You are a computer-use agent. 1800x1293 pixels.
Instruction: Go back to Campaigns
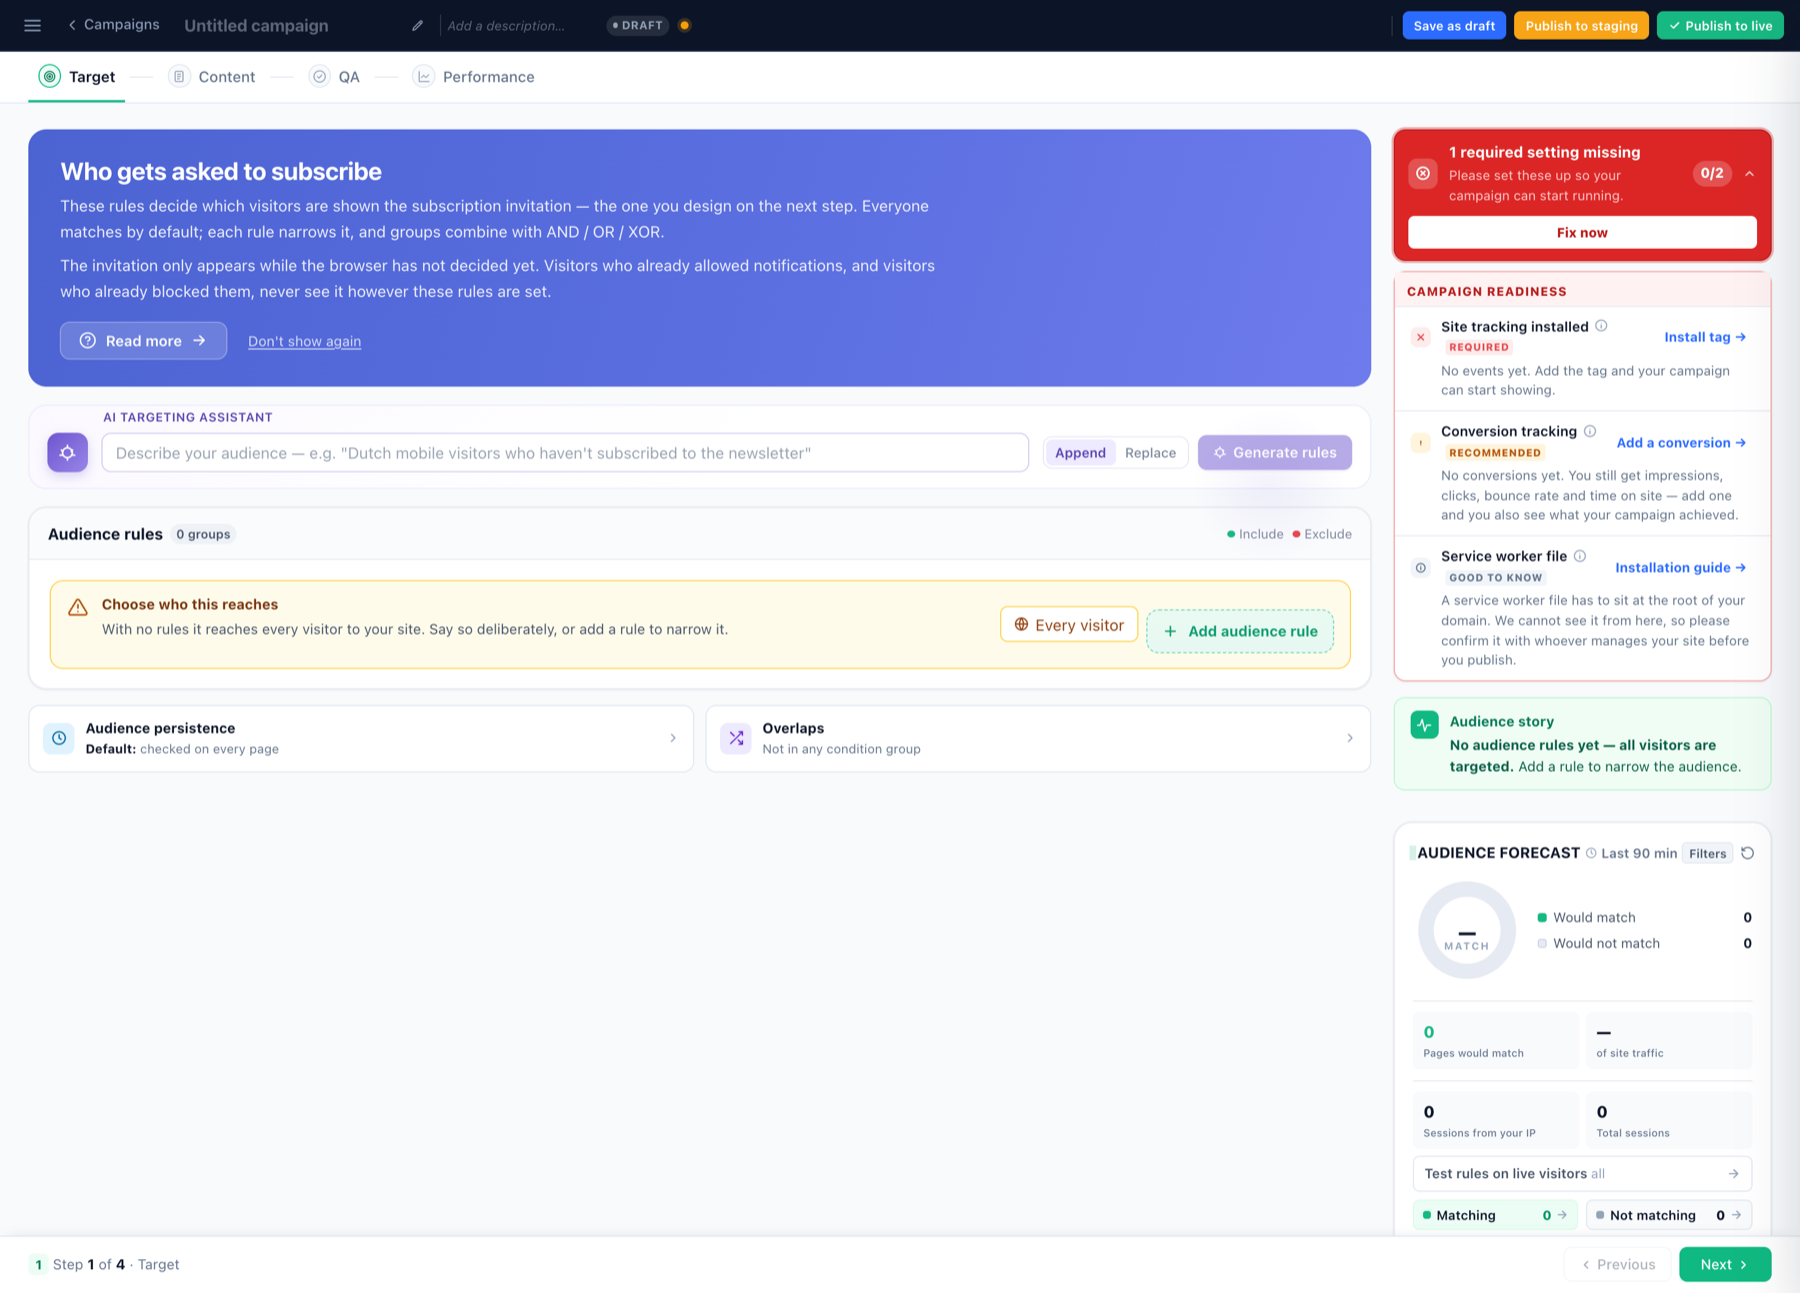pyautogui.click(x=113, y=24)
